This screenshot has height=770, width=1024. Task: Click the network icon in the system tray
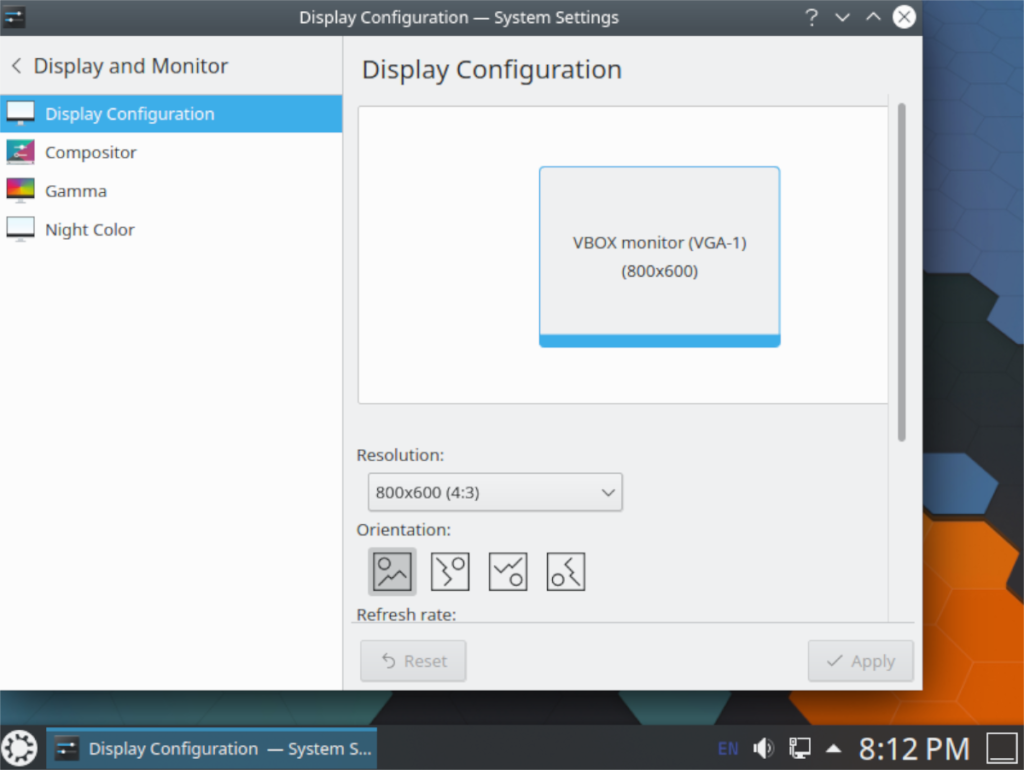(x=799, y=748)
